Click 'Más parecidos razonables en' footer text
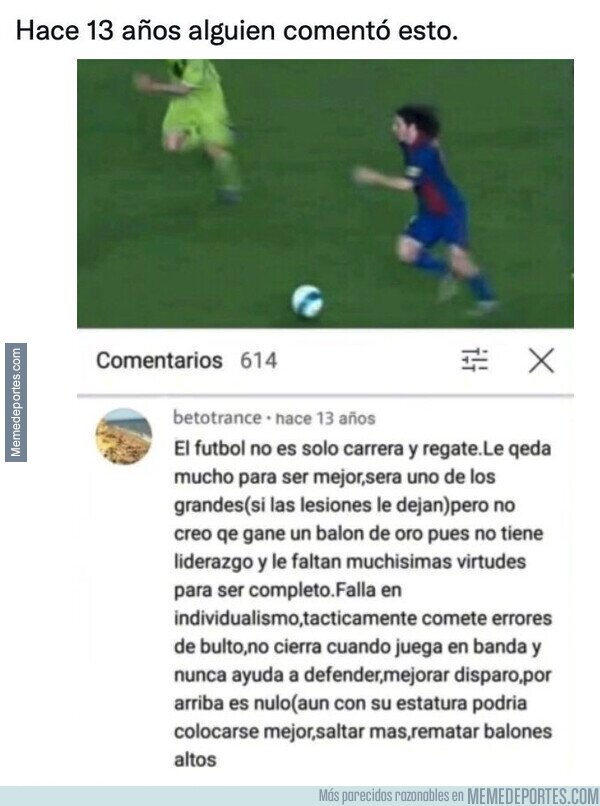This screenshot has width=600, height=806. 391,796
